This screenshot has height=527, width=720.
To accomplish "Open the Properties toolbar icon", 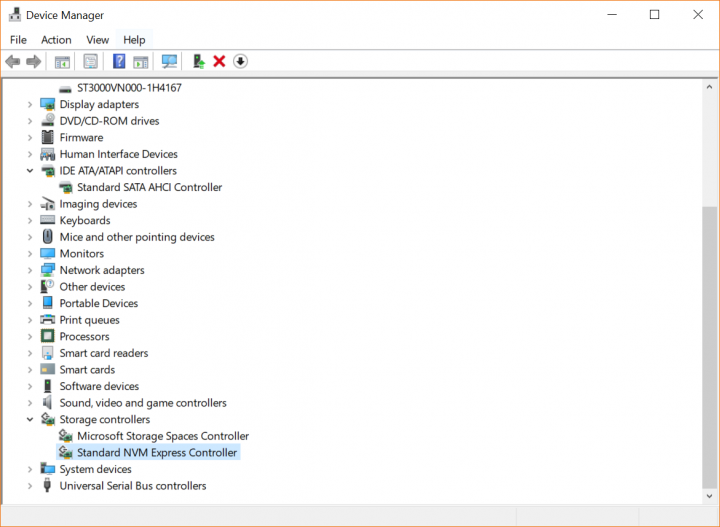I will tap(90, 62).
